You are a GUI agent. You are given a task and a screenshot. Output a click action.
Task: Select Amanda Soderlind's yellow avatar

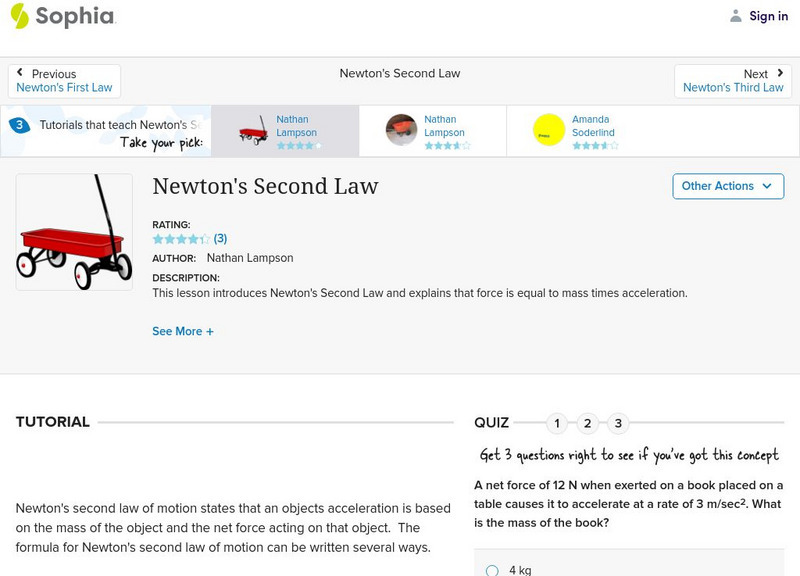(x=549, y=130)
